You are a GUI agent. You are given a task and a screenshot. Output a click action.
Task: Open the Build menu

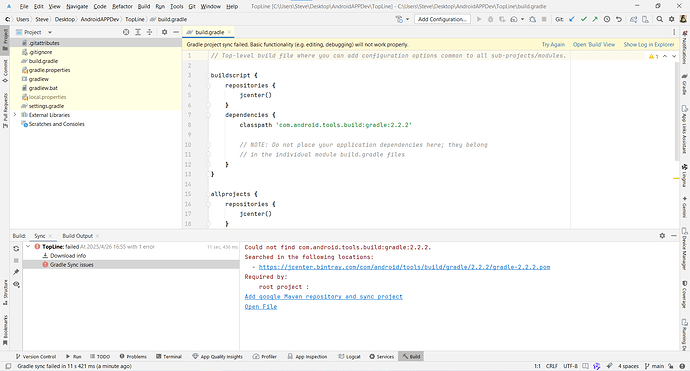pyautogui.click(x=144, y=6)
